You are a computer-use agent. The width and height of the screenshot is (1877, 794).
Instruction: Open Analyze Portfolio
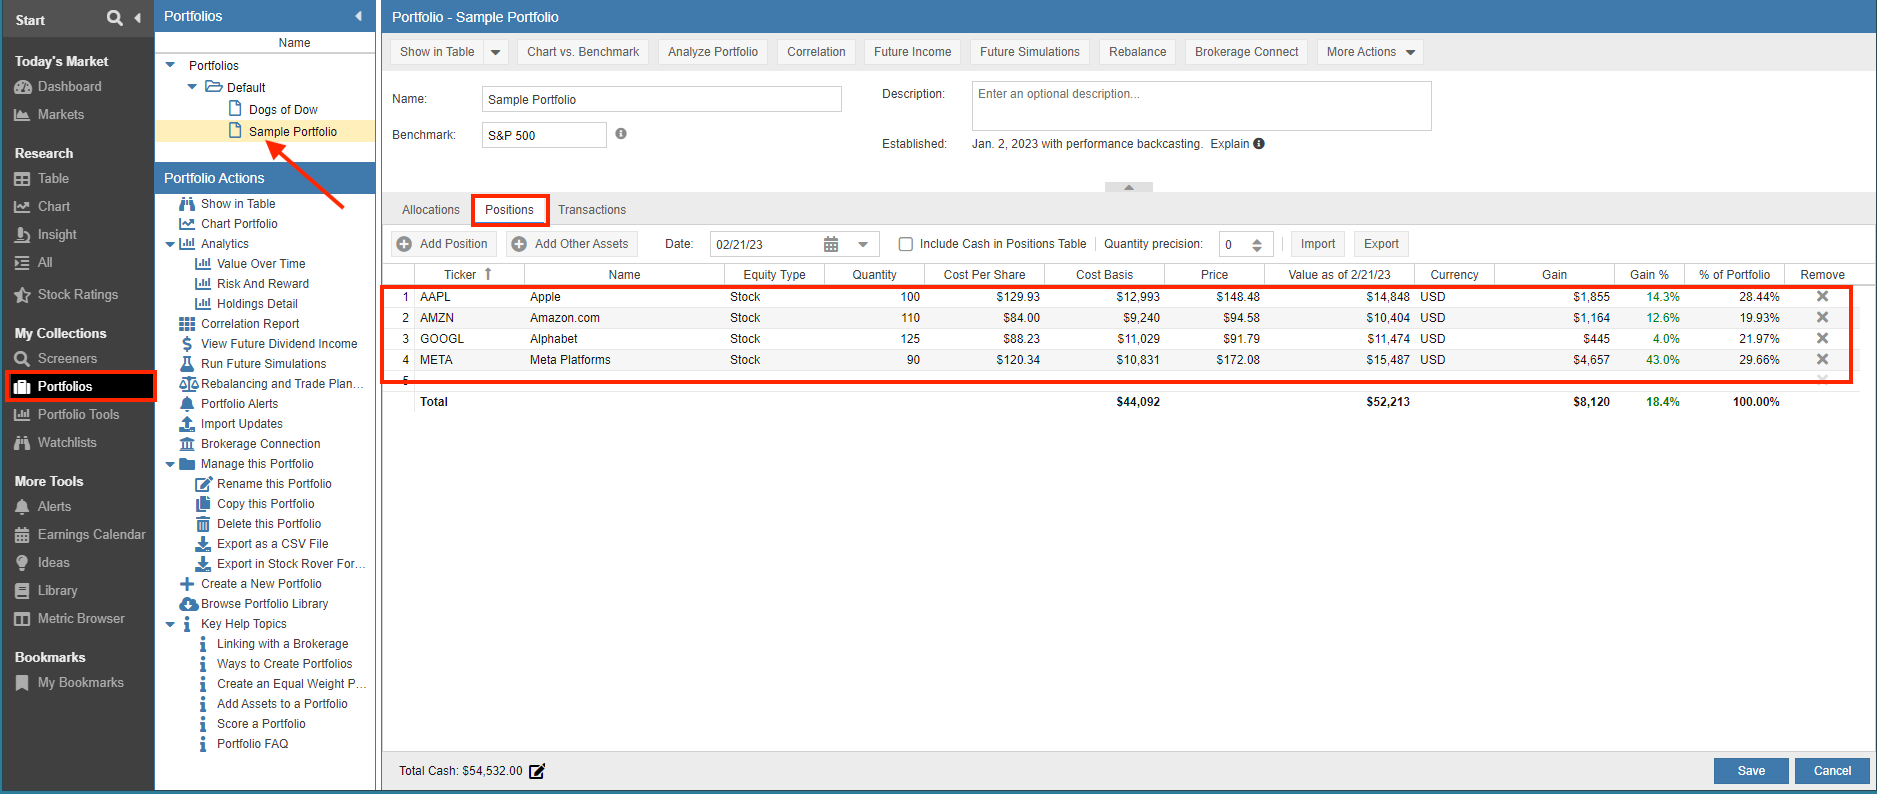click(713, 52)
